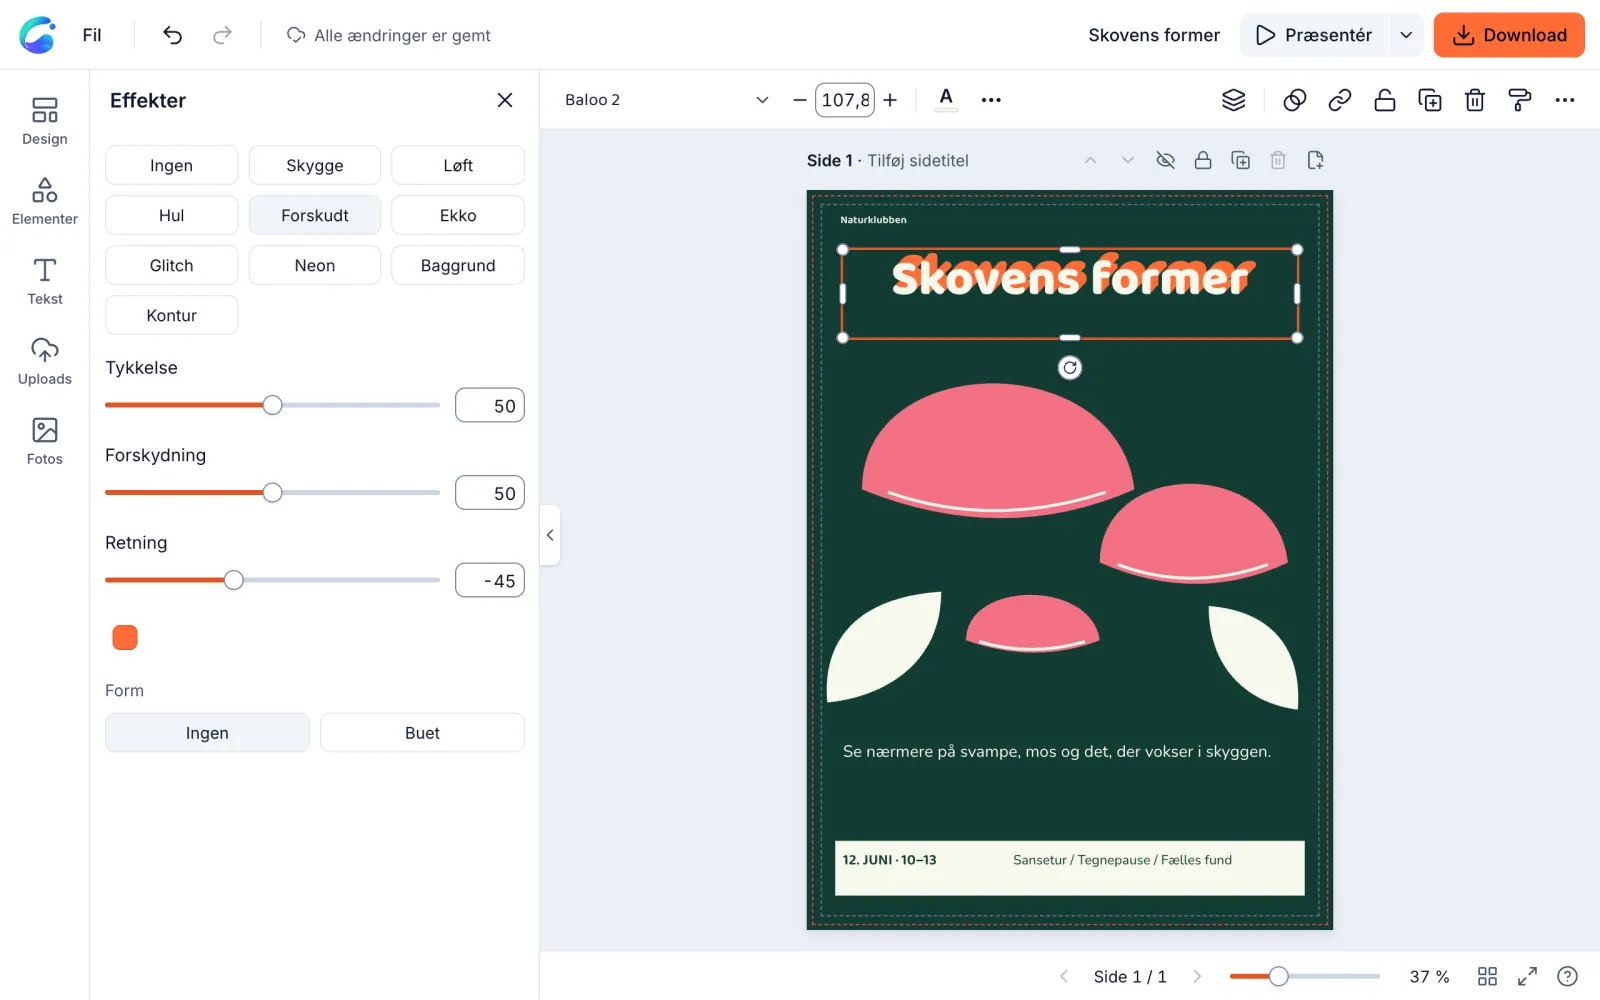Click the Præsentér button
This screenshot has height=1000, width=1600.
pyautogui.click(x=1314, y=35)
